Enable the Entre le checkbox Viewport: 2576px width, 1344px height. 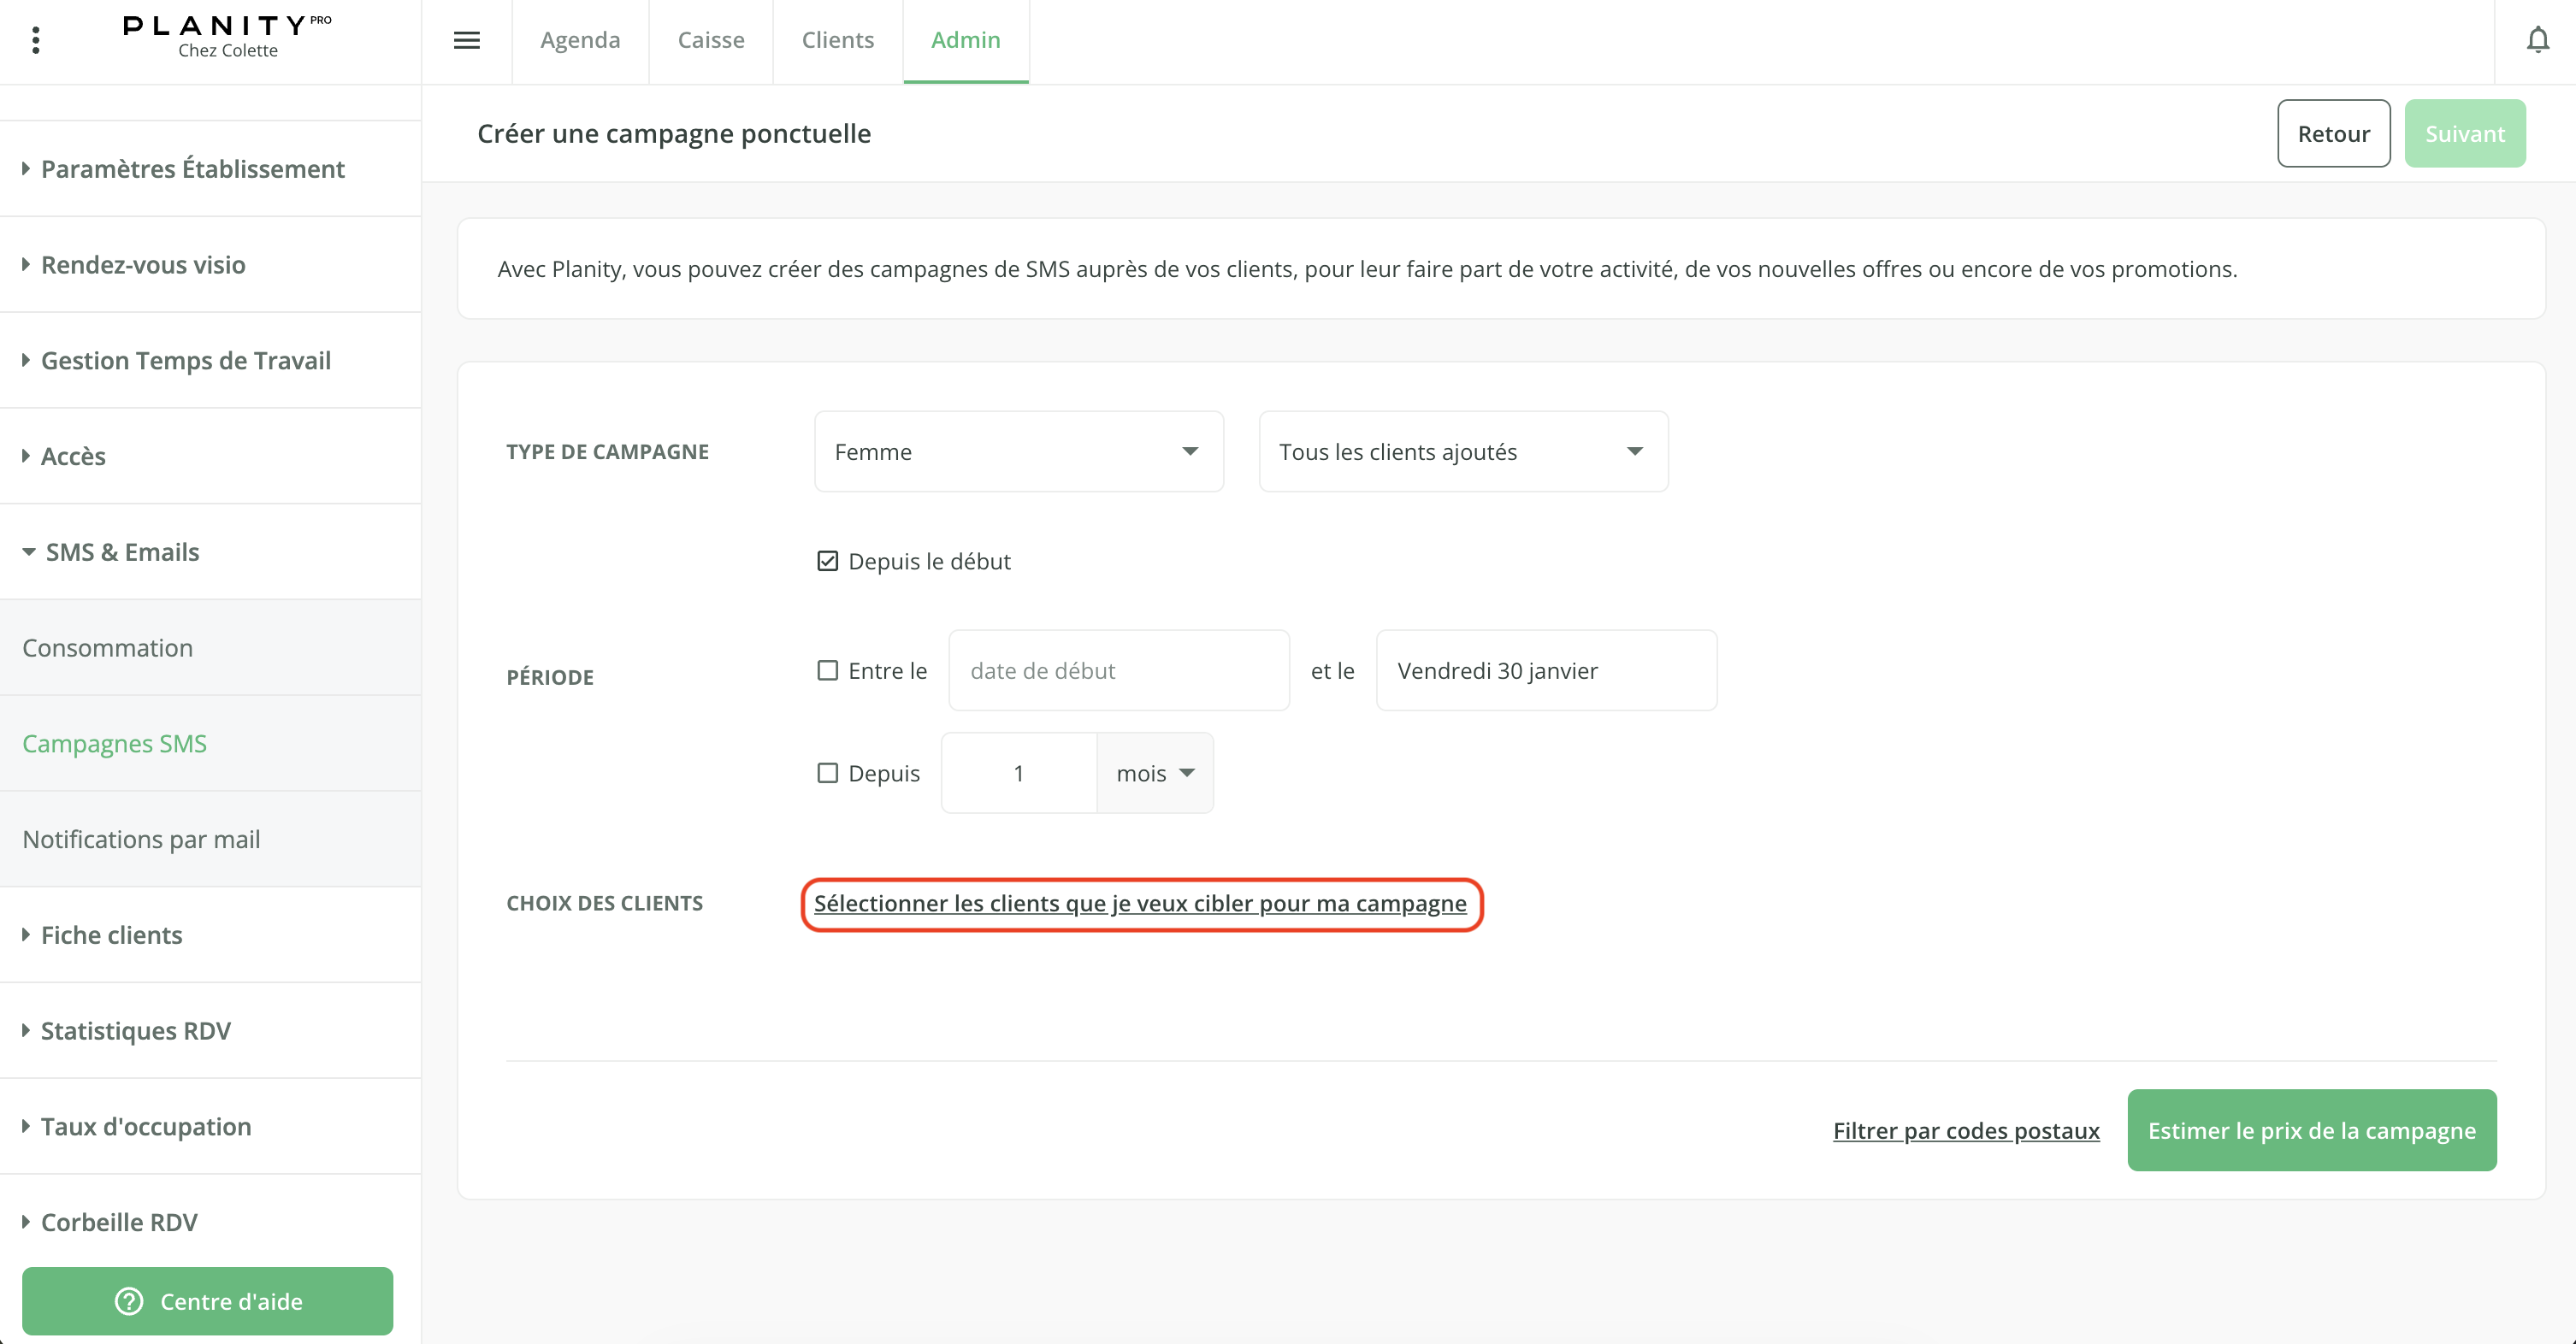(x=827, y=670)
